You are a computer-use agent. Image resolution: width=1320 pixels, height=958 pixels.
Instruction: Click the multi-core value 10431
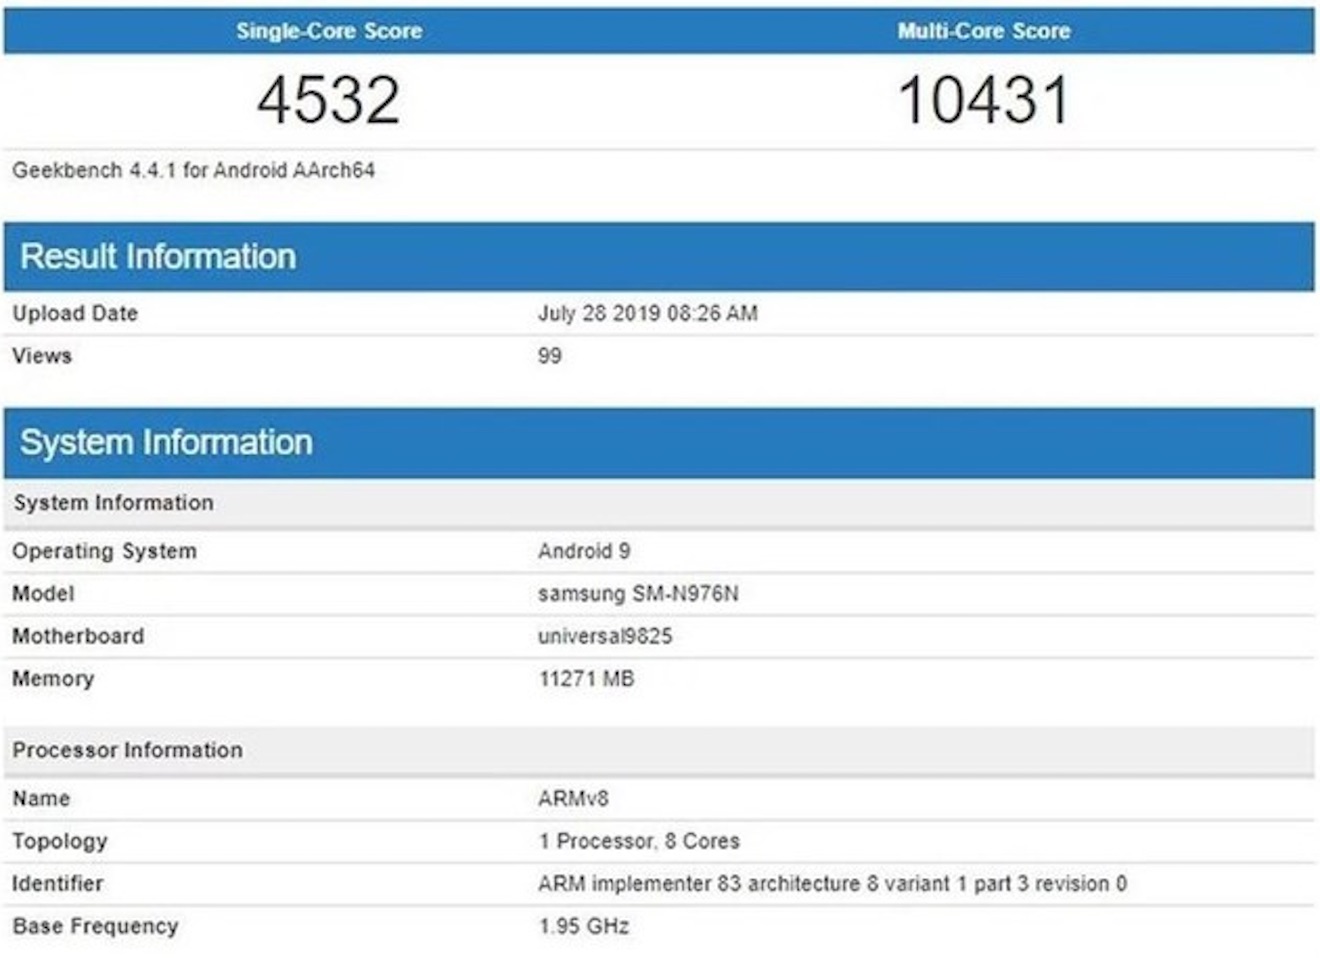984,100
